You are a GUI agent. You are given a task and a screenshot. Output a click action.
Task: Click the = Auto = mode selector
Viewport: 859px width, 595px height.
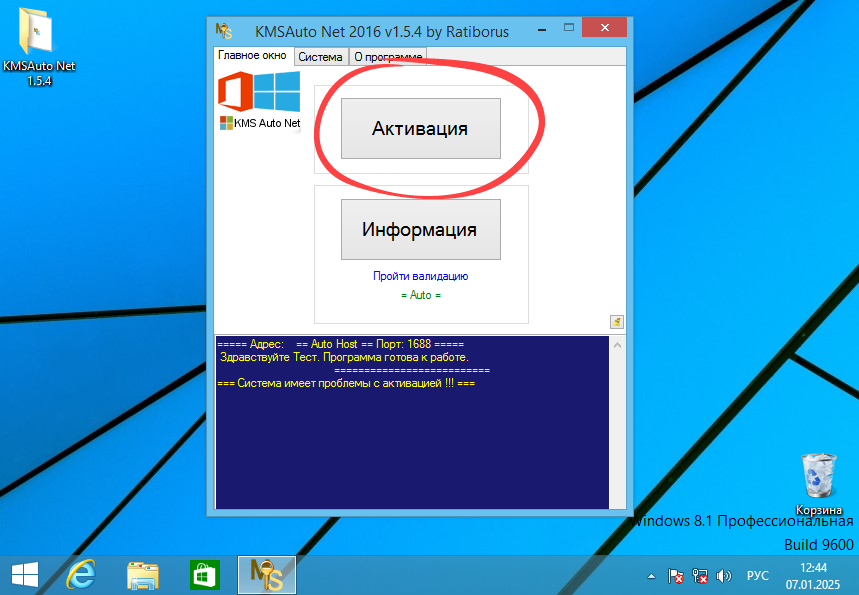tap(420, 294)
